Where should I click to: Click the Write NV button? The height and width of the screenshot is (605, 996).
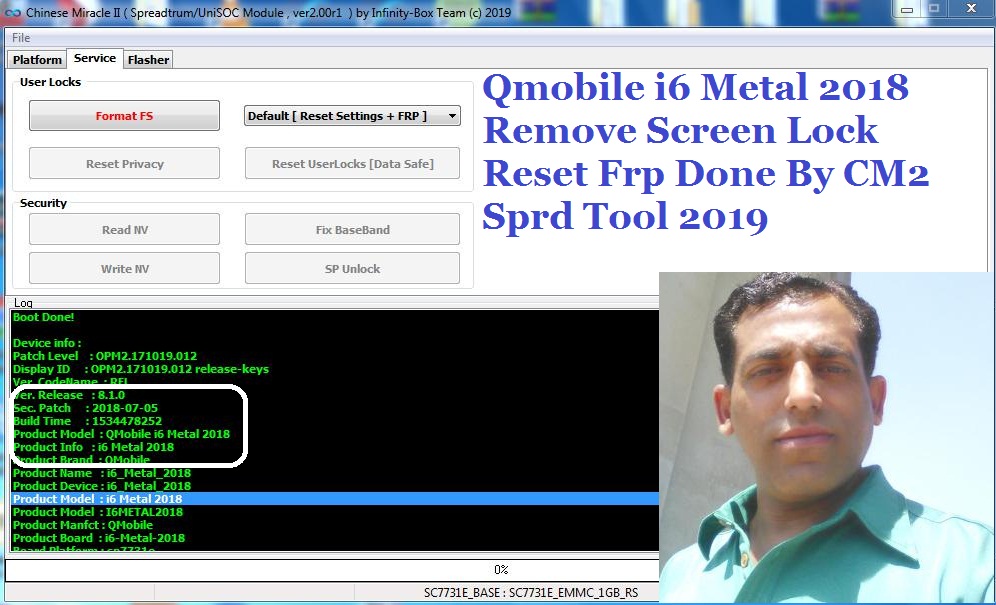pyautogui.click(x=124, y=268)
